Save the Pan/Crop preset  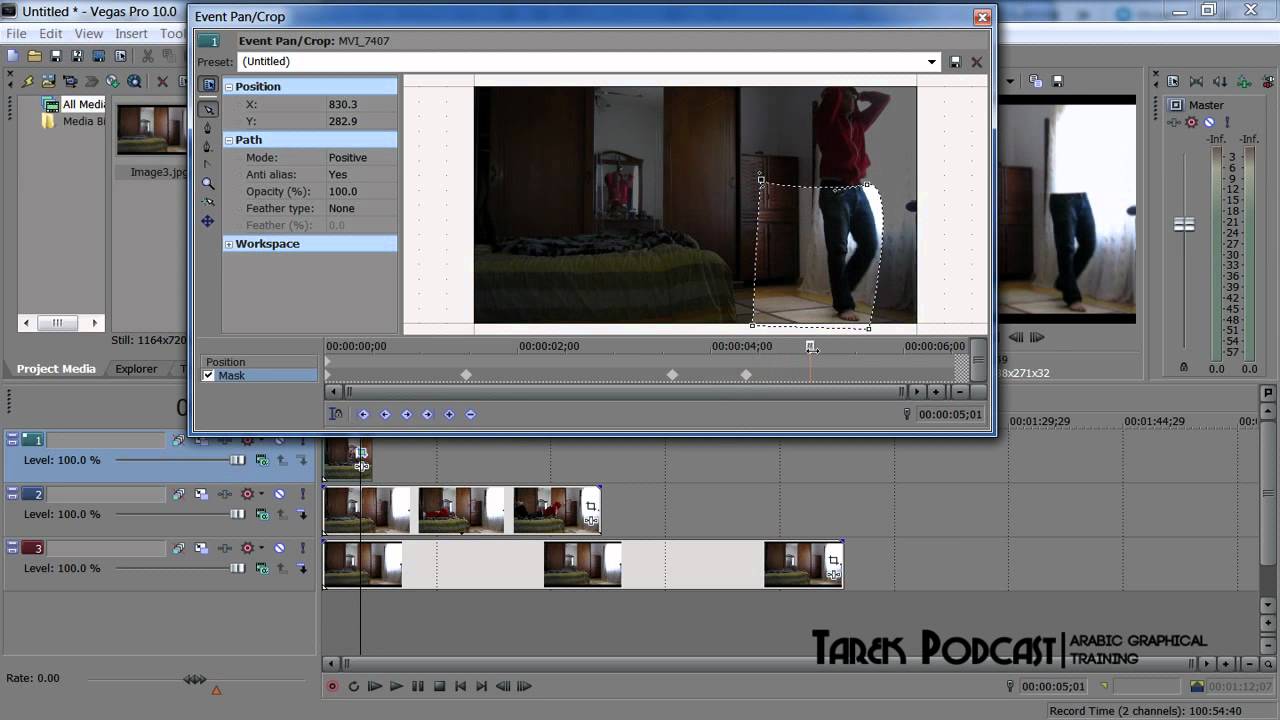click(x=955, y=62)
